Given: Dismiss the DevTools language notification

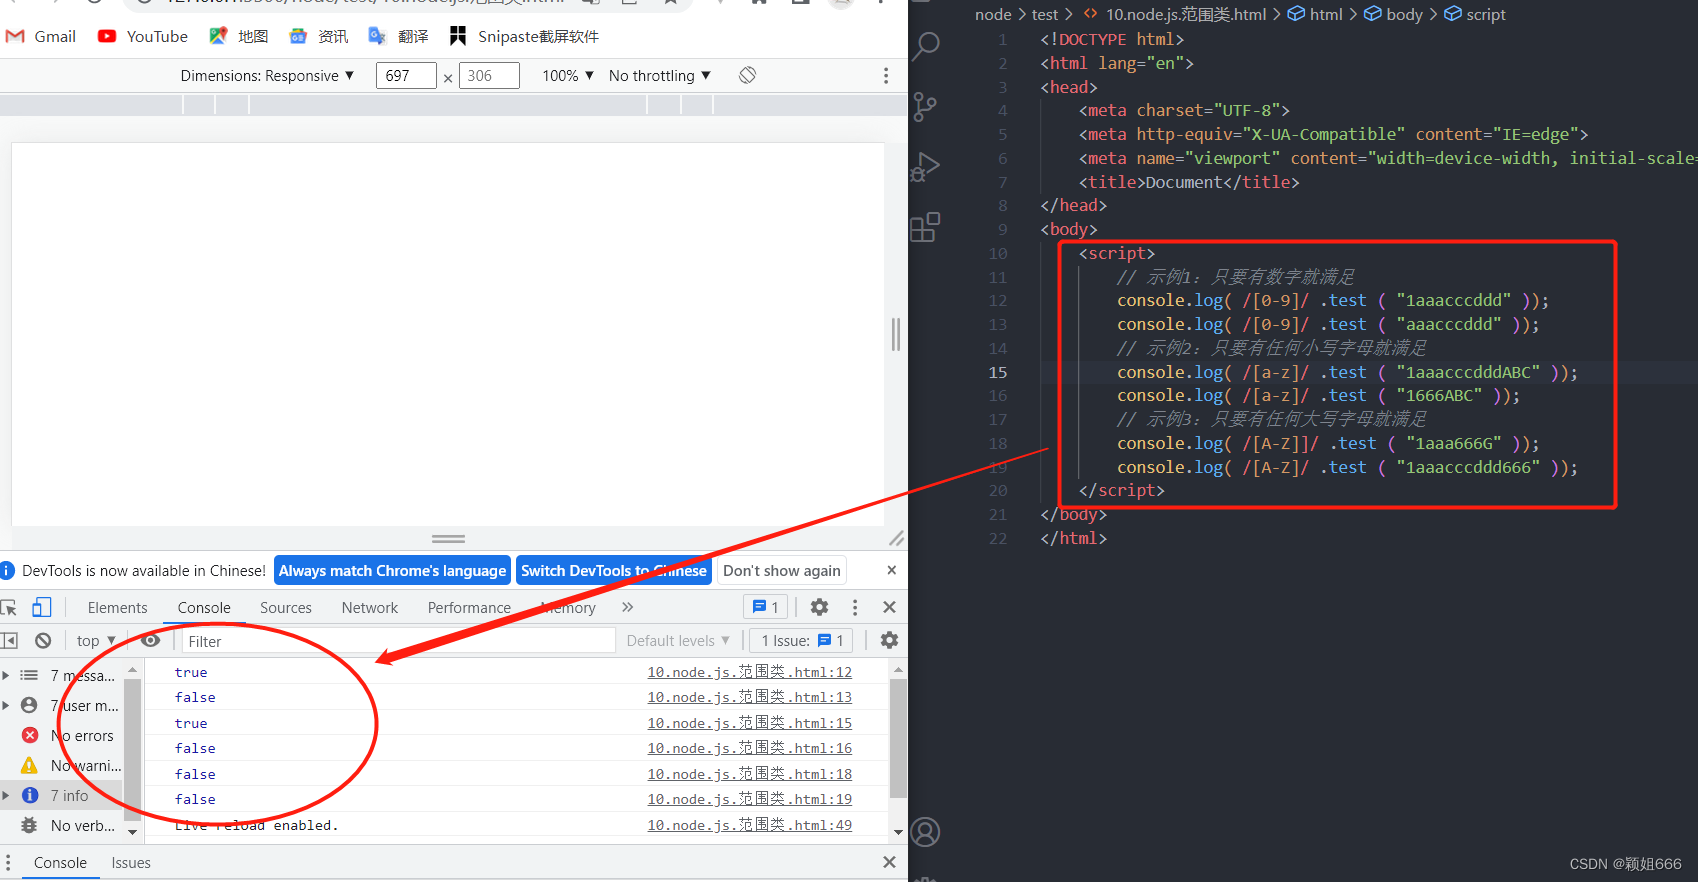Looking at the screenshot, I should coord(891,570).
